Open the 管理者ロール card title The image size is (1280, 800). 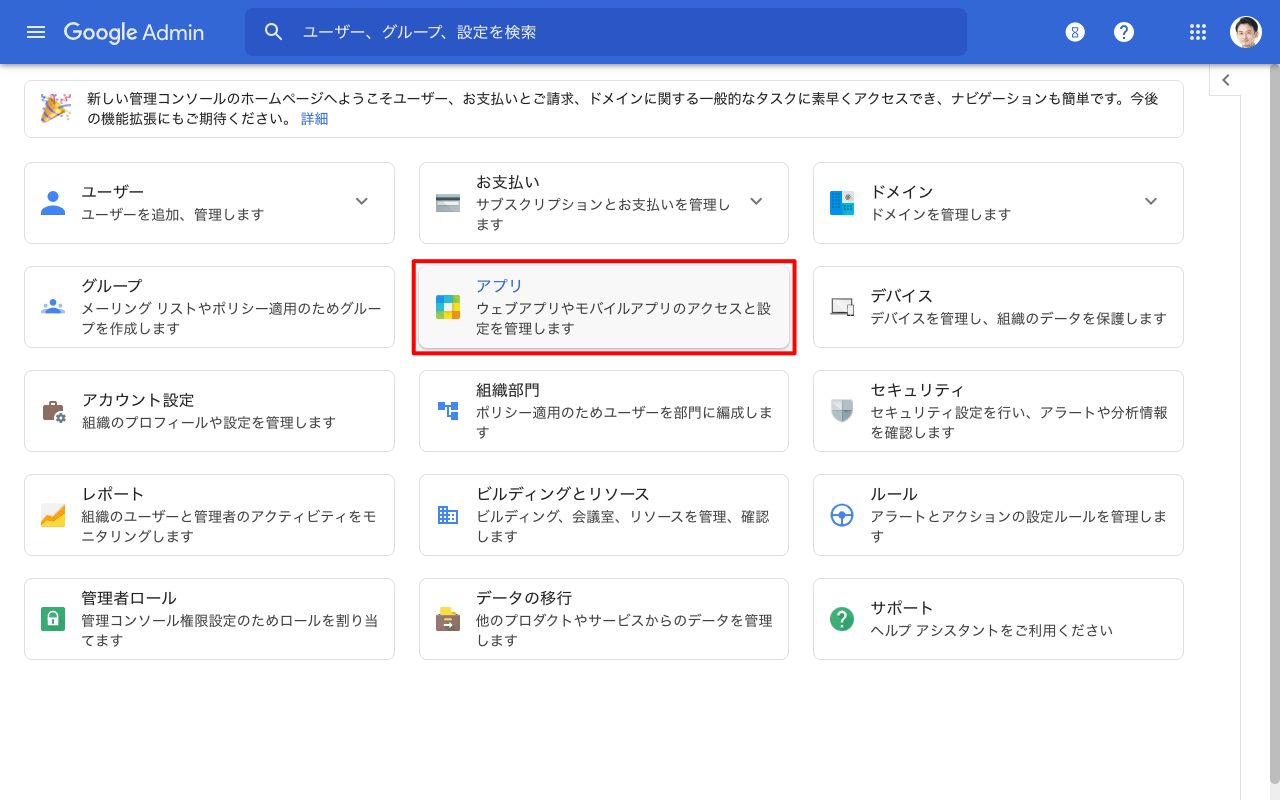click(129, 598)
